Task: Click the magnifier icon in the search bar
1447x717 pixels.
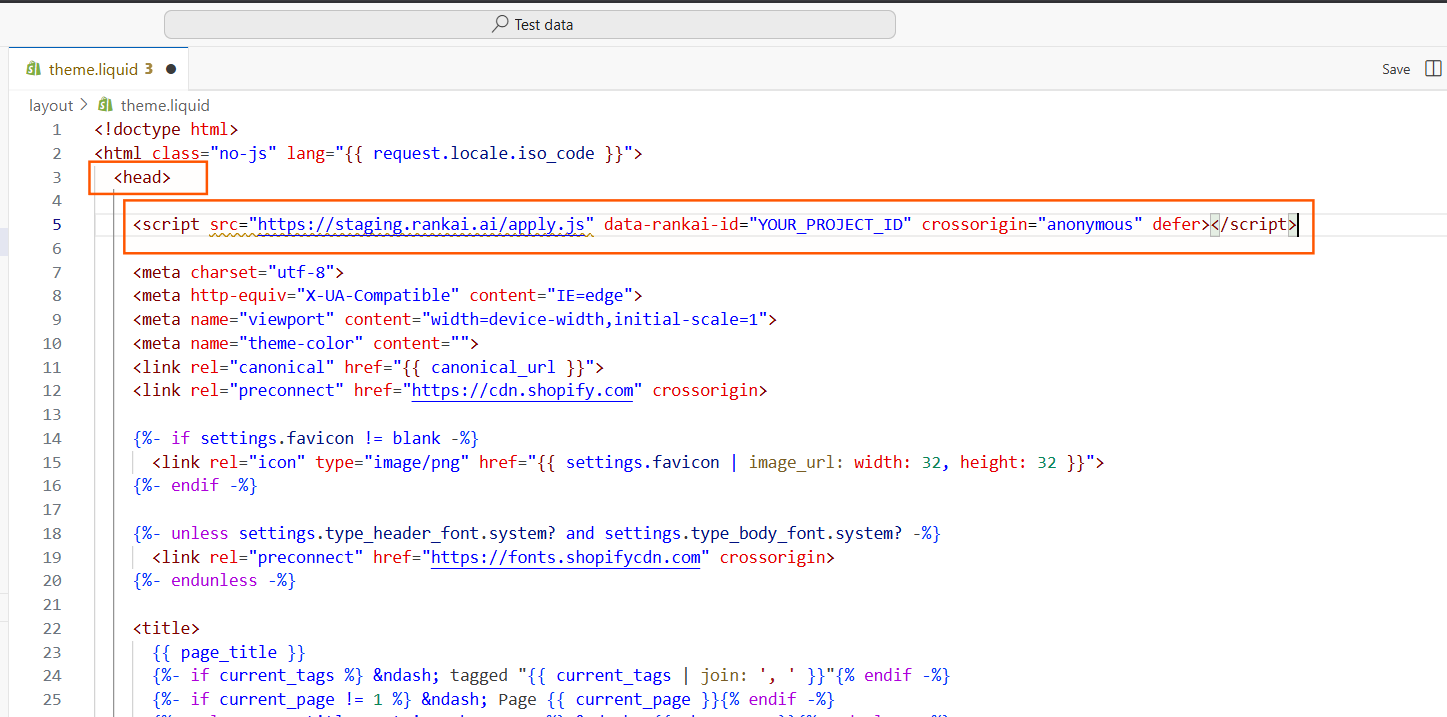Action: (x=500, y=24)
